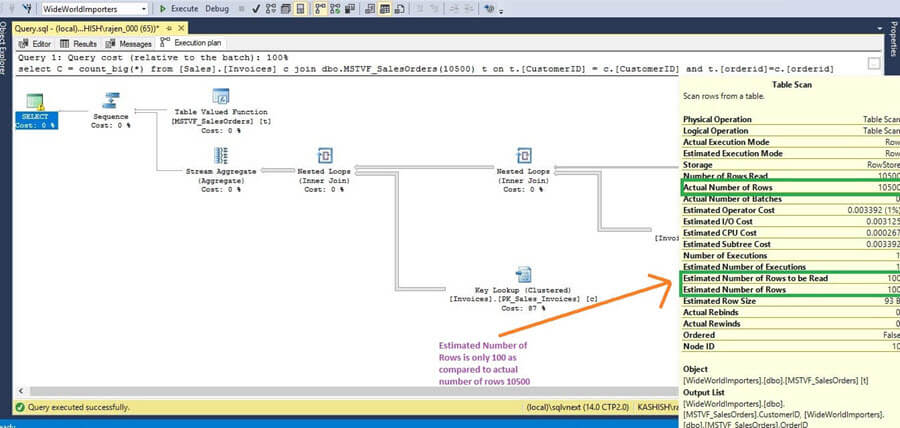The image size is (900, 428).
Task: Select the Nested Loops operator nearest the tooltip
Action: (x=523, y=169)
